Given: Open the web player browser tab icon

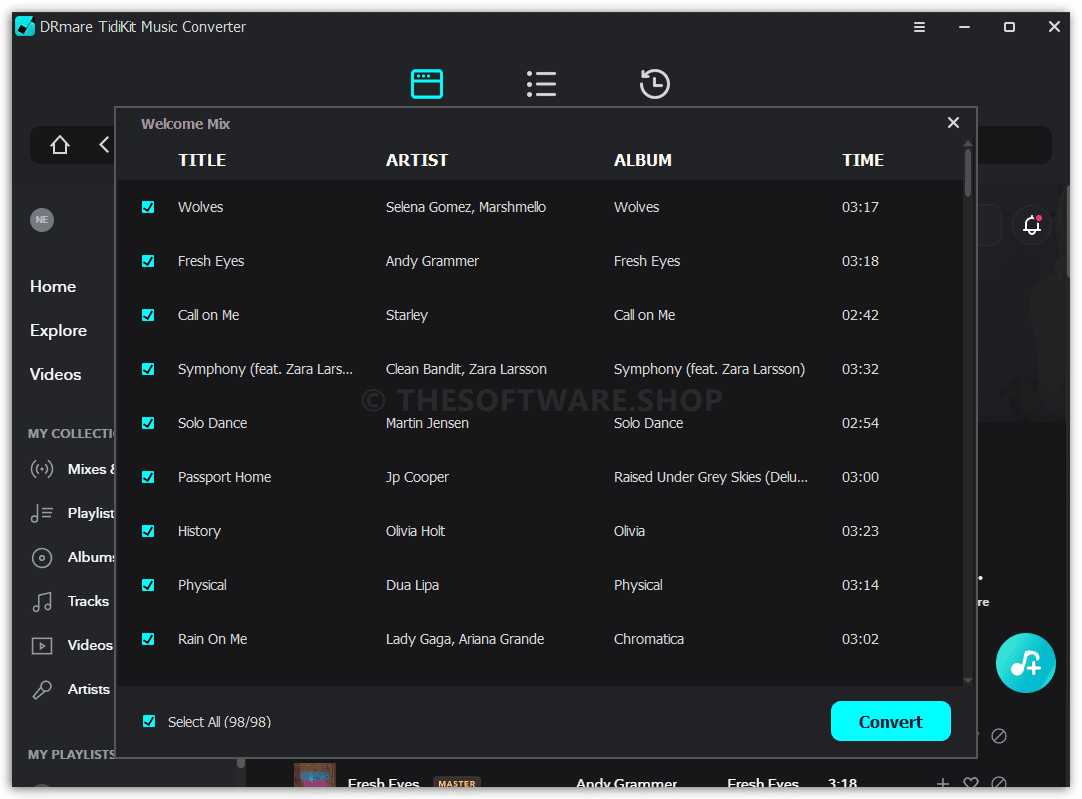Looking at the screenshot, I should pos(426,84).
